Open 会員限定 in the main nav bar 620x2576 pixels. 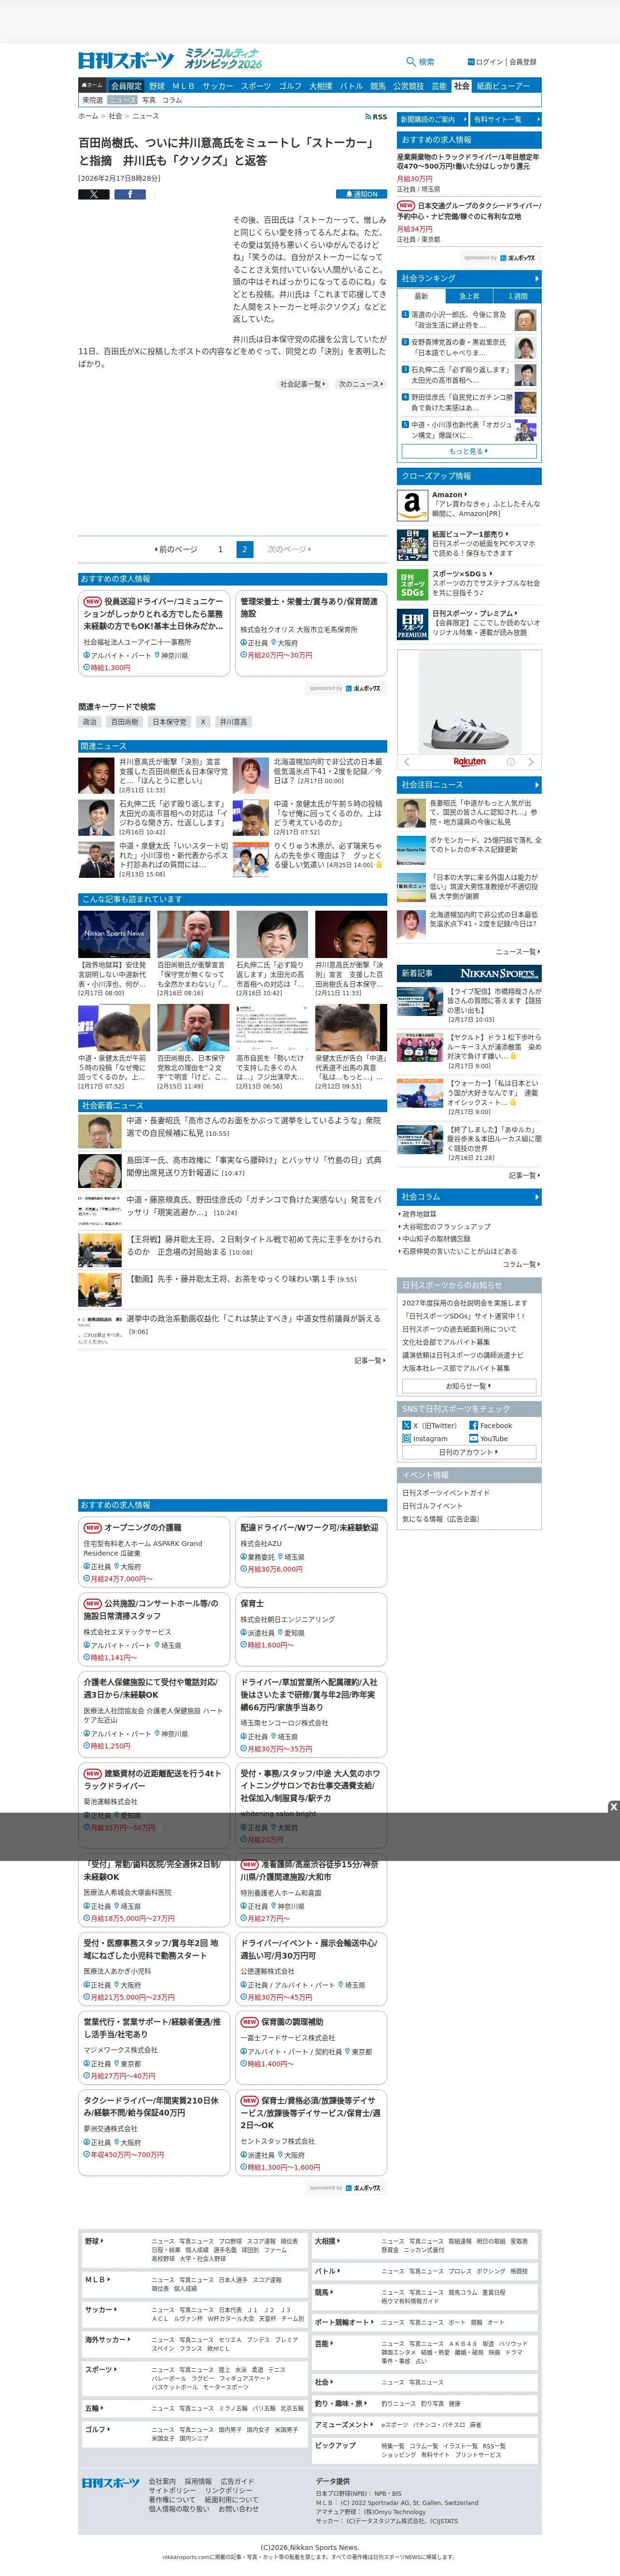click(x=126, y=86)
